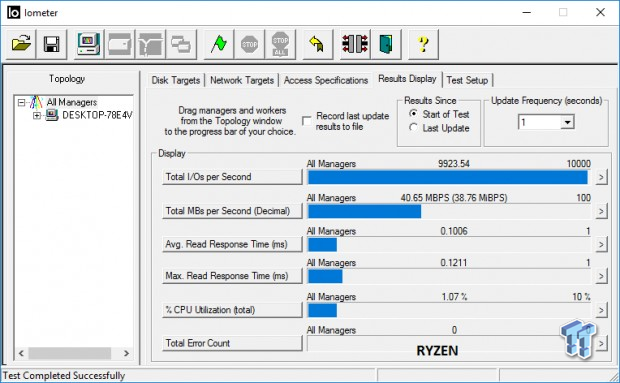Click the Total Error Count button
The image size is (620, 383).
(x=232, y=343)
